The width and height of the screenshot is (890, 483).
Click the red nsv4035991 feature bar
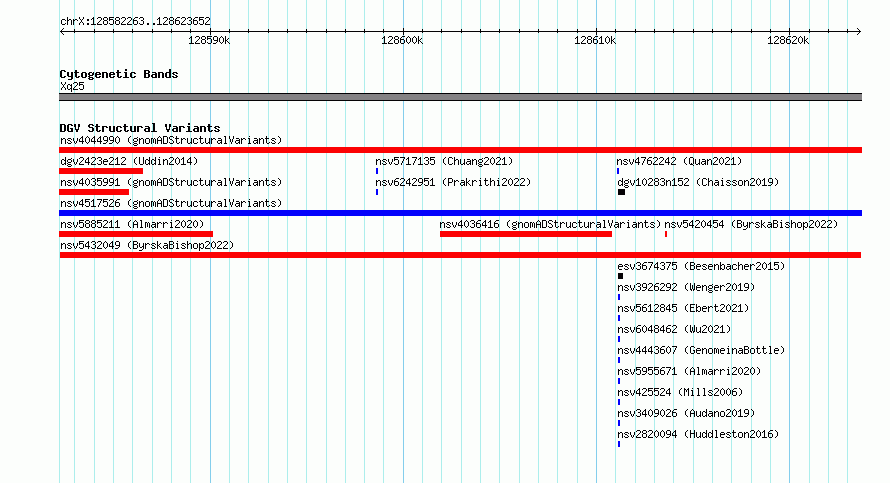pyautogui.click(x=94, y=192)
